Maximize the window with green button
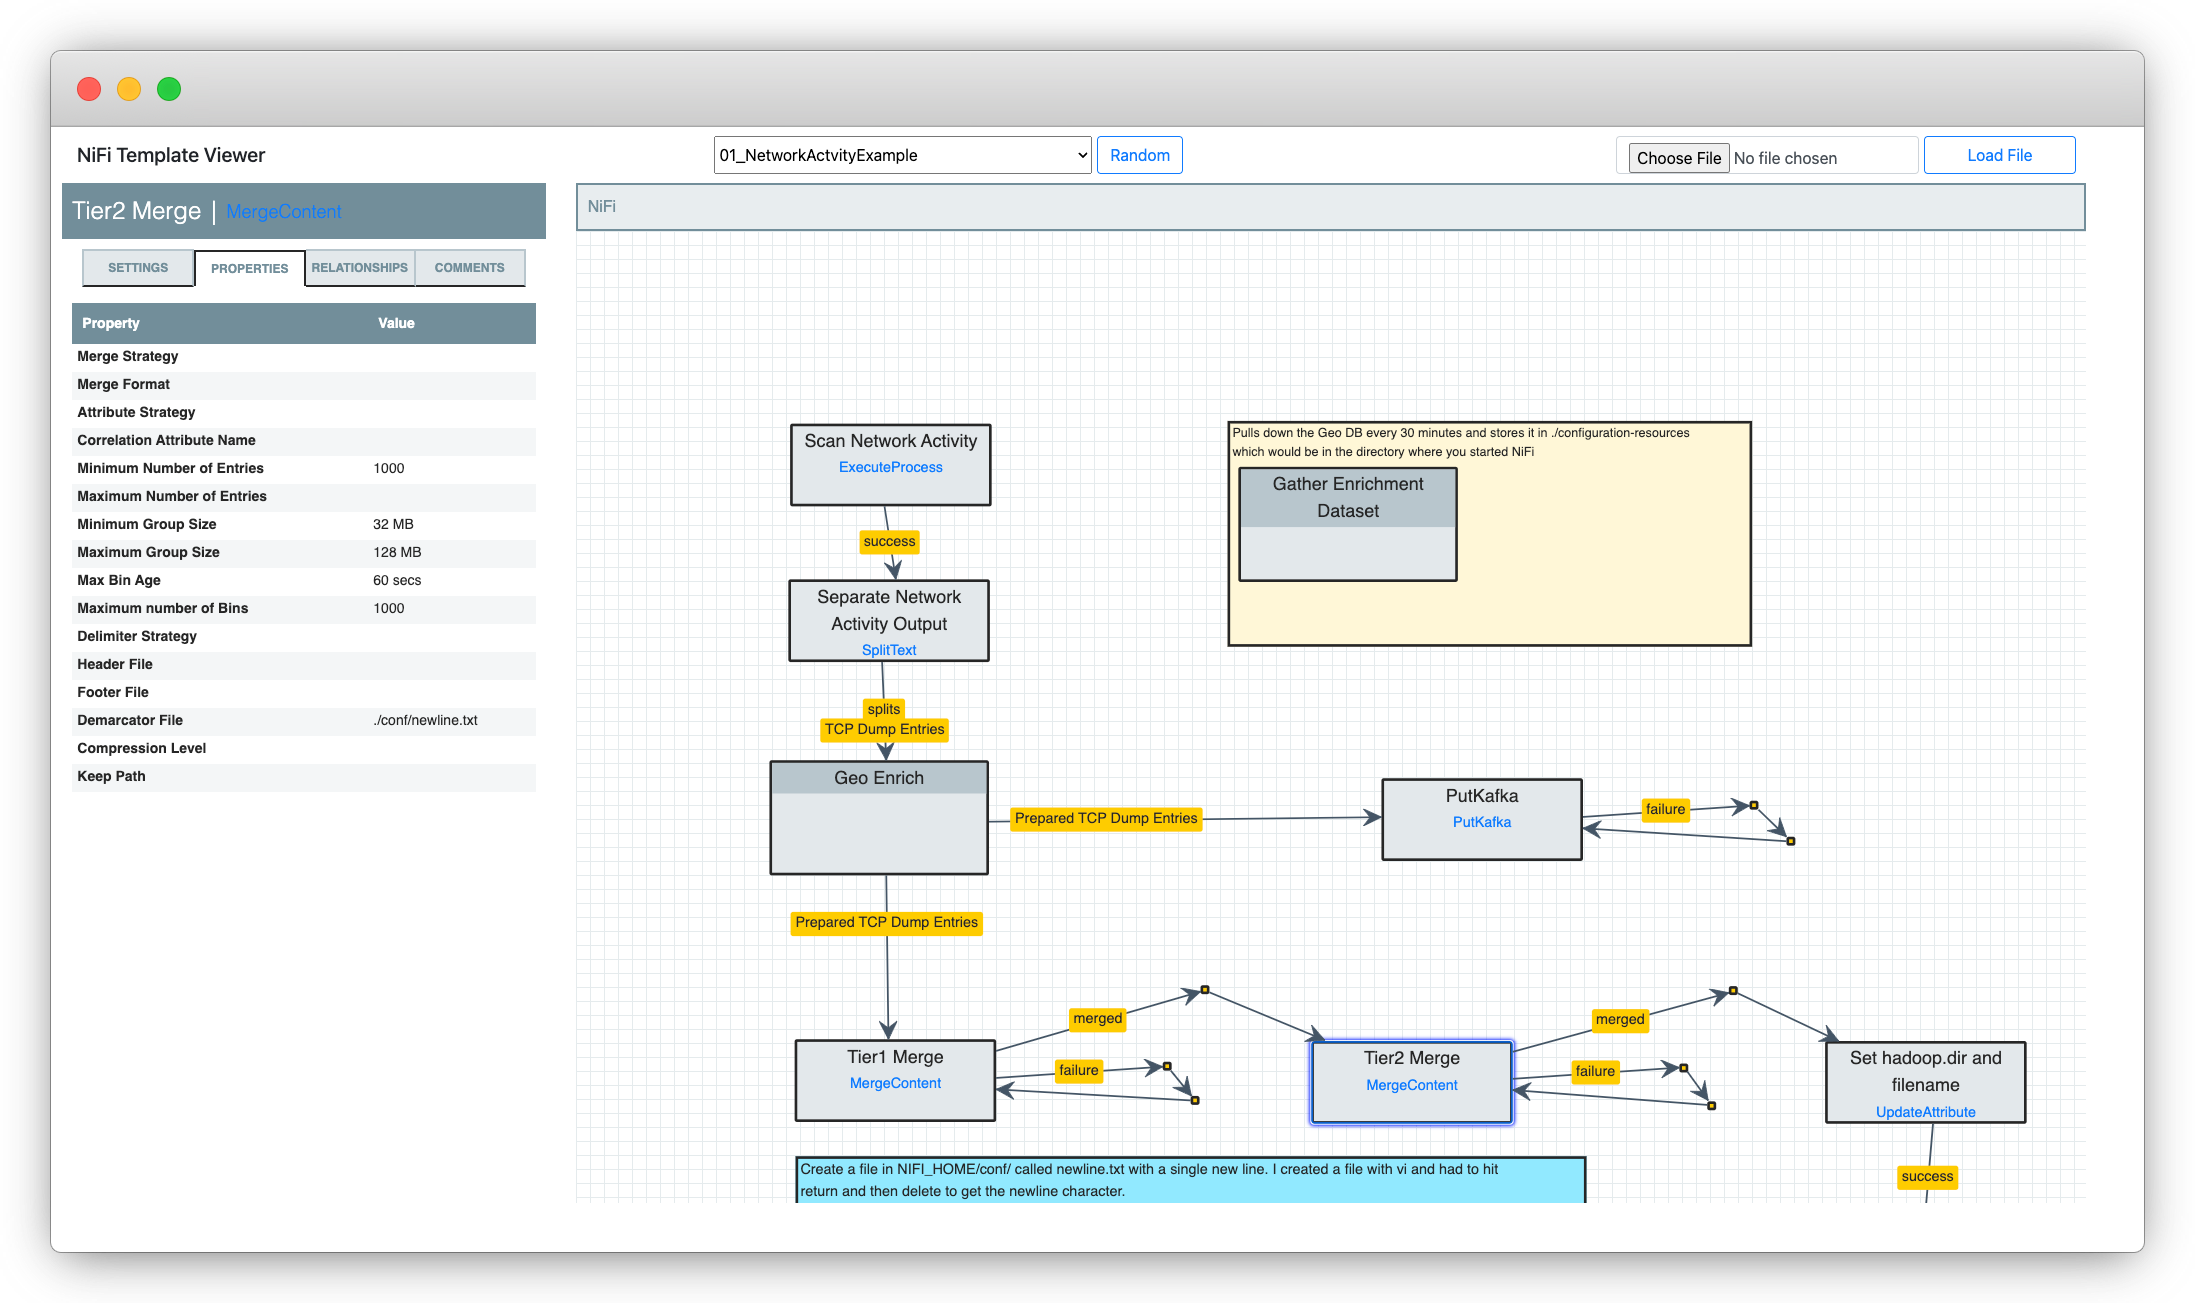Viewport: 2195px width, 1303px height. (169, 89)
